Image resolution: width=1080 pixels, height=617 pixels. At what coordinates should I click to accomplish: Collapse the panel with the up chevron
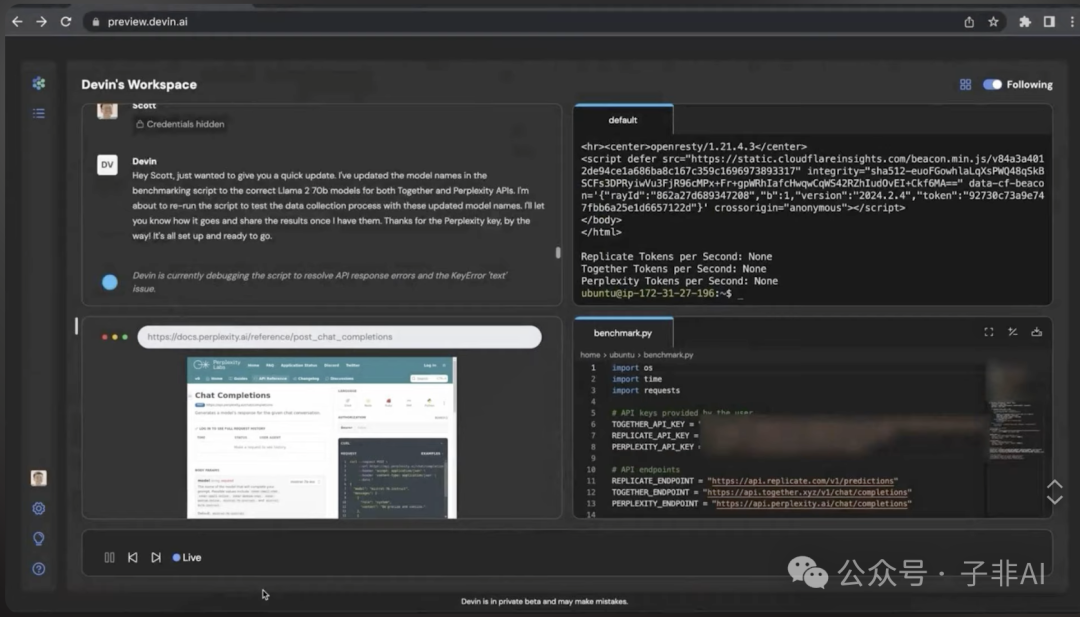click(x=1055, y=485)
